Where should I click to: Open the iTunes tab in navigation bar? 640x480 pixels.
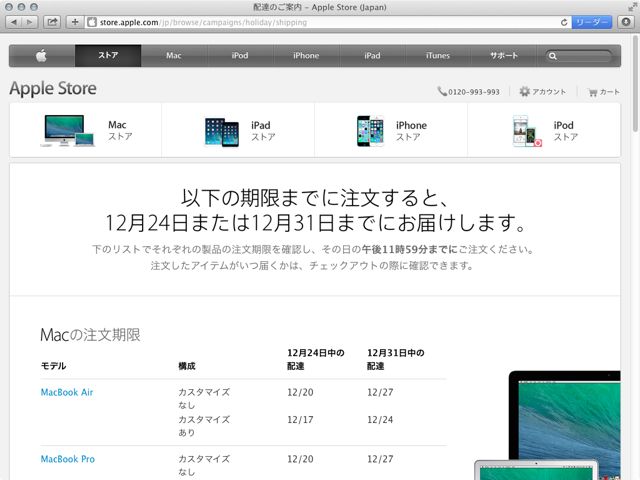438,56
